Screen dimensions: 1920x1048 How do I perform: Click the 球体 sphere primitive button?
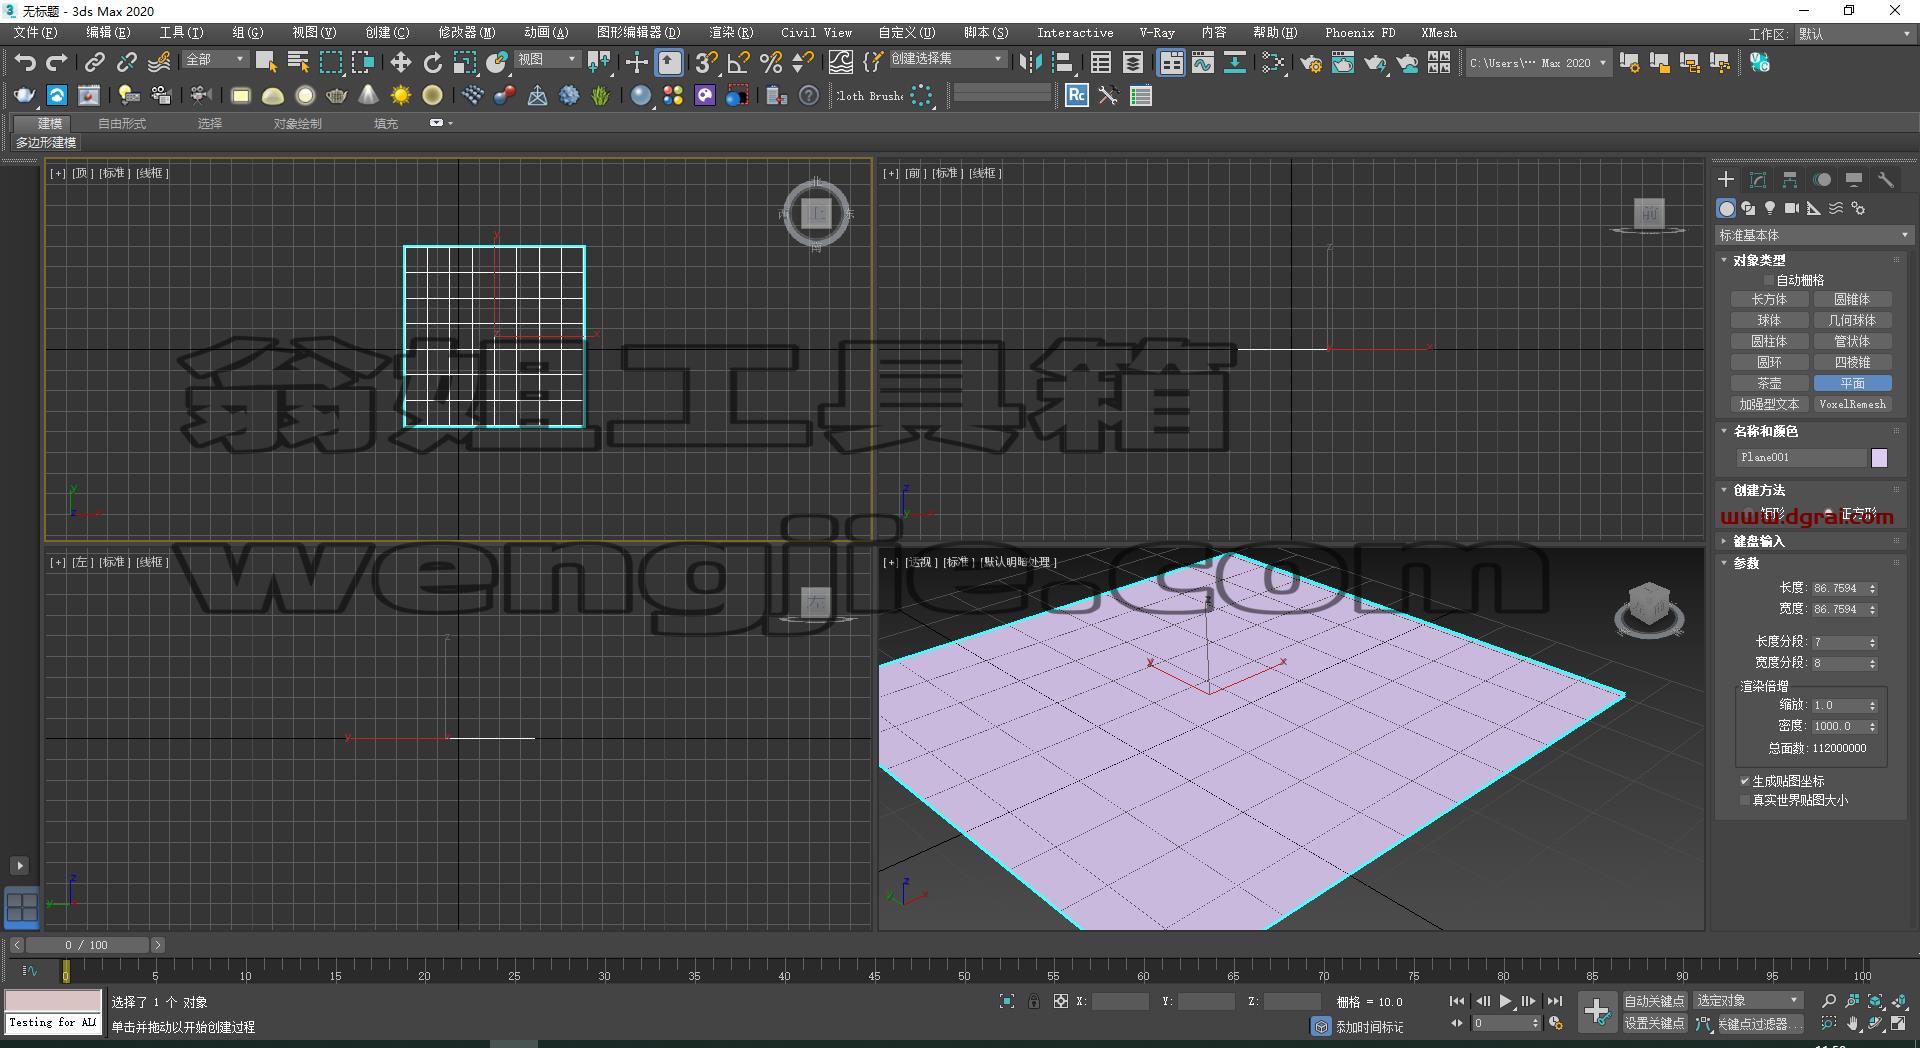point(1769,321)
